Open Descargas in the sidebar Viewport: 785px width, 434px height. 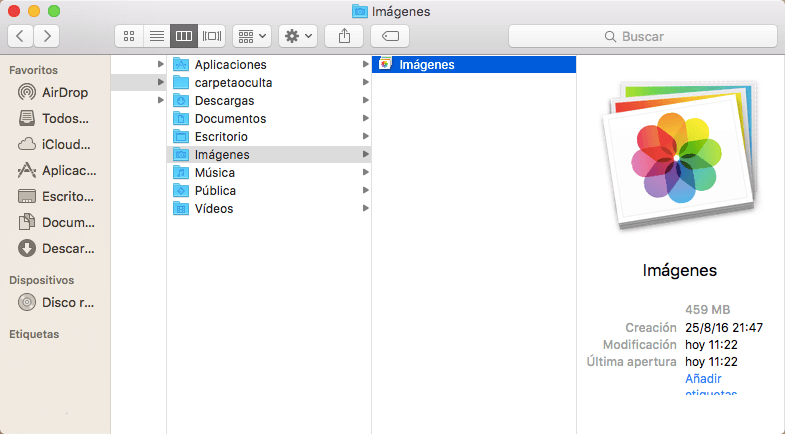point(55,248)
